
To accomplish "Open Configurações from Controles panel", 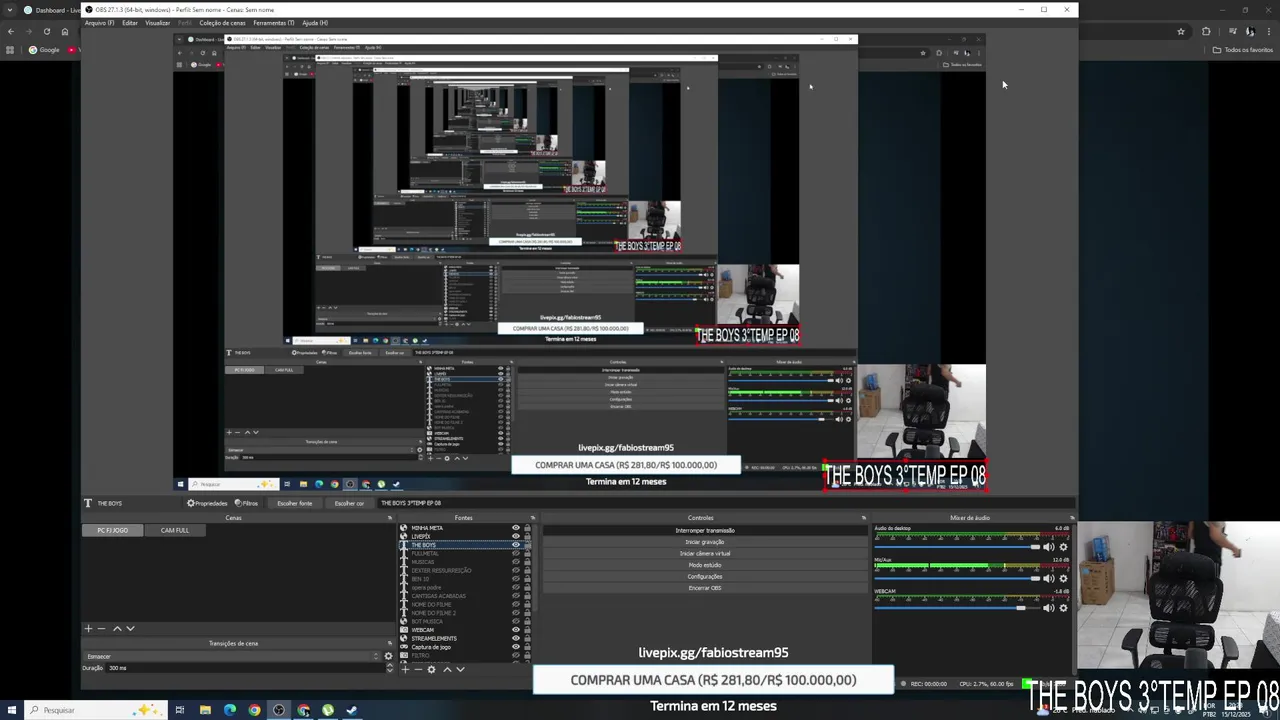I will (705, 576).
